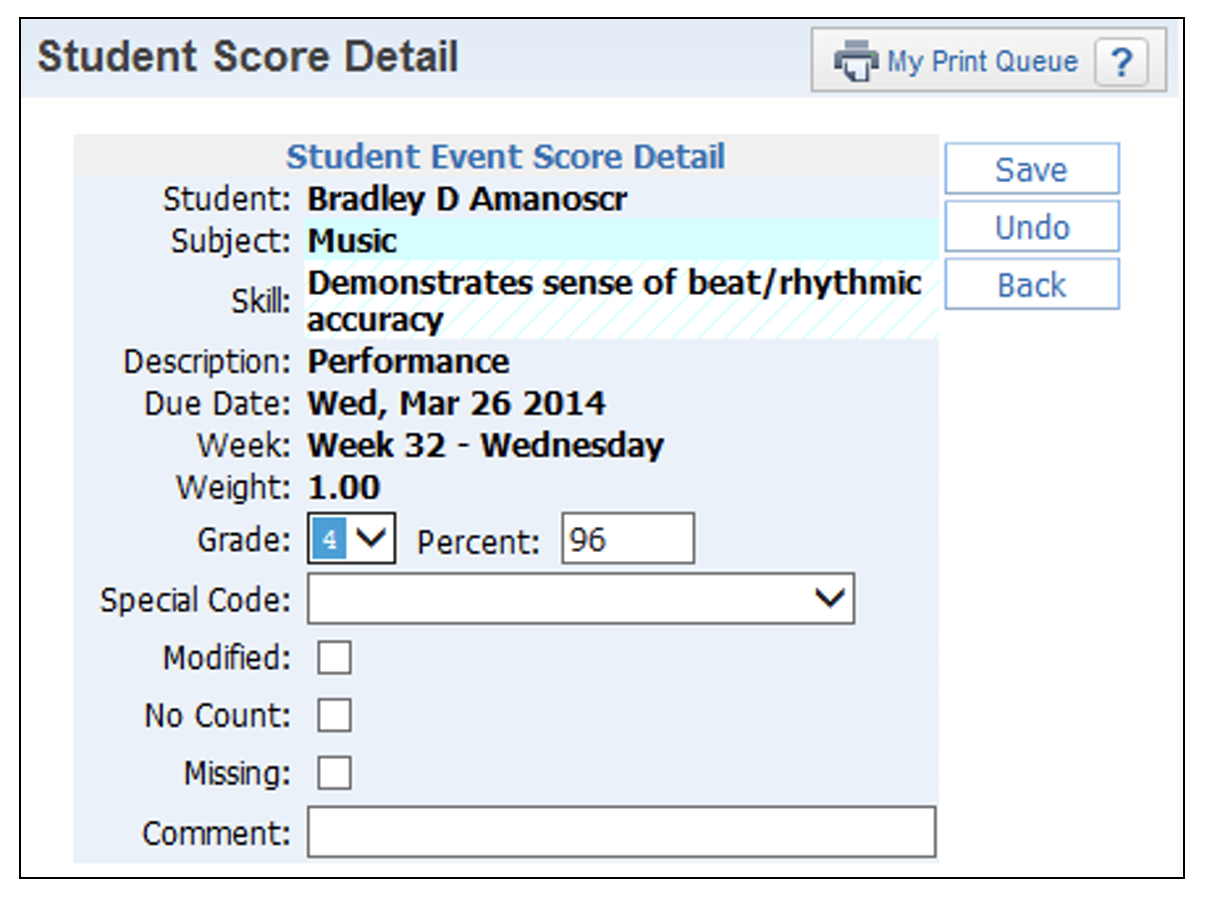The width and height of the screenshot is (1214, 902).
Task: Expand the Special Code dropdown list
Action: click(580, 599)
